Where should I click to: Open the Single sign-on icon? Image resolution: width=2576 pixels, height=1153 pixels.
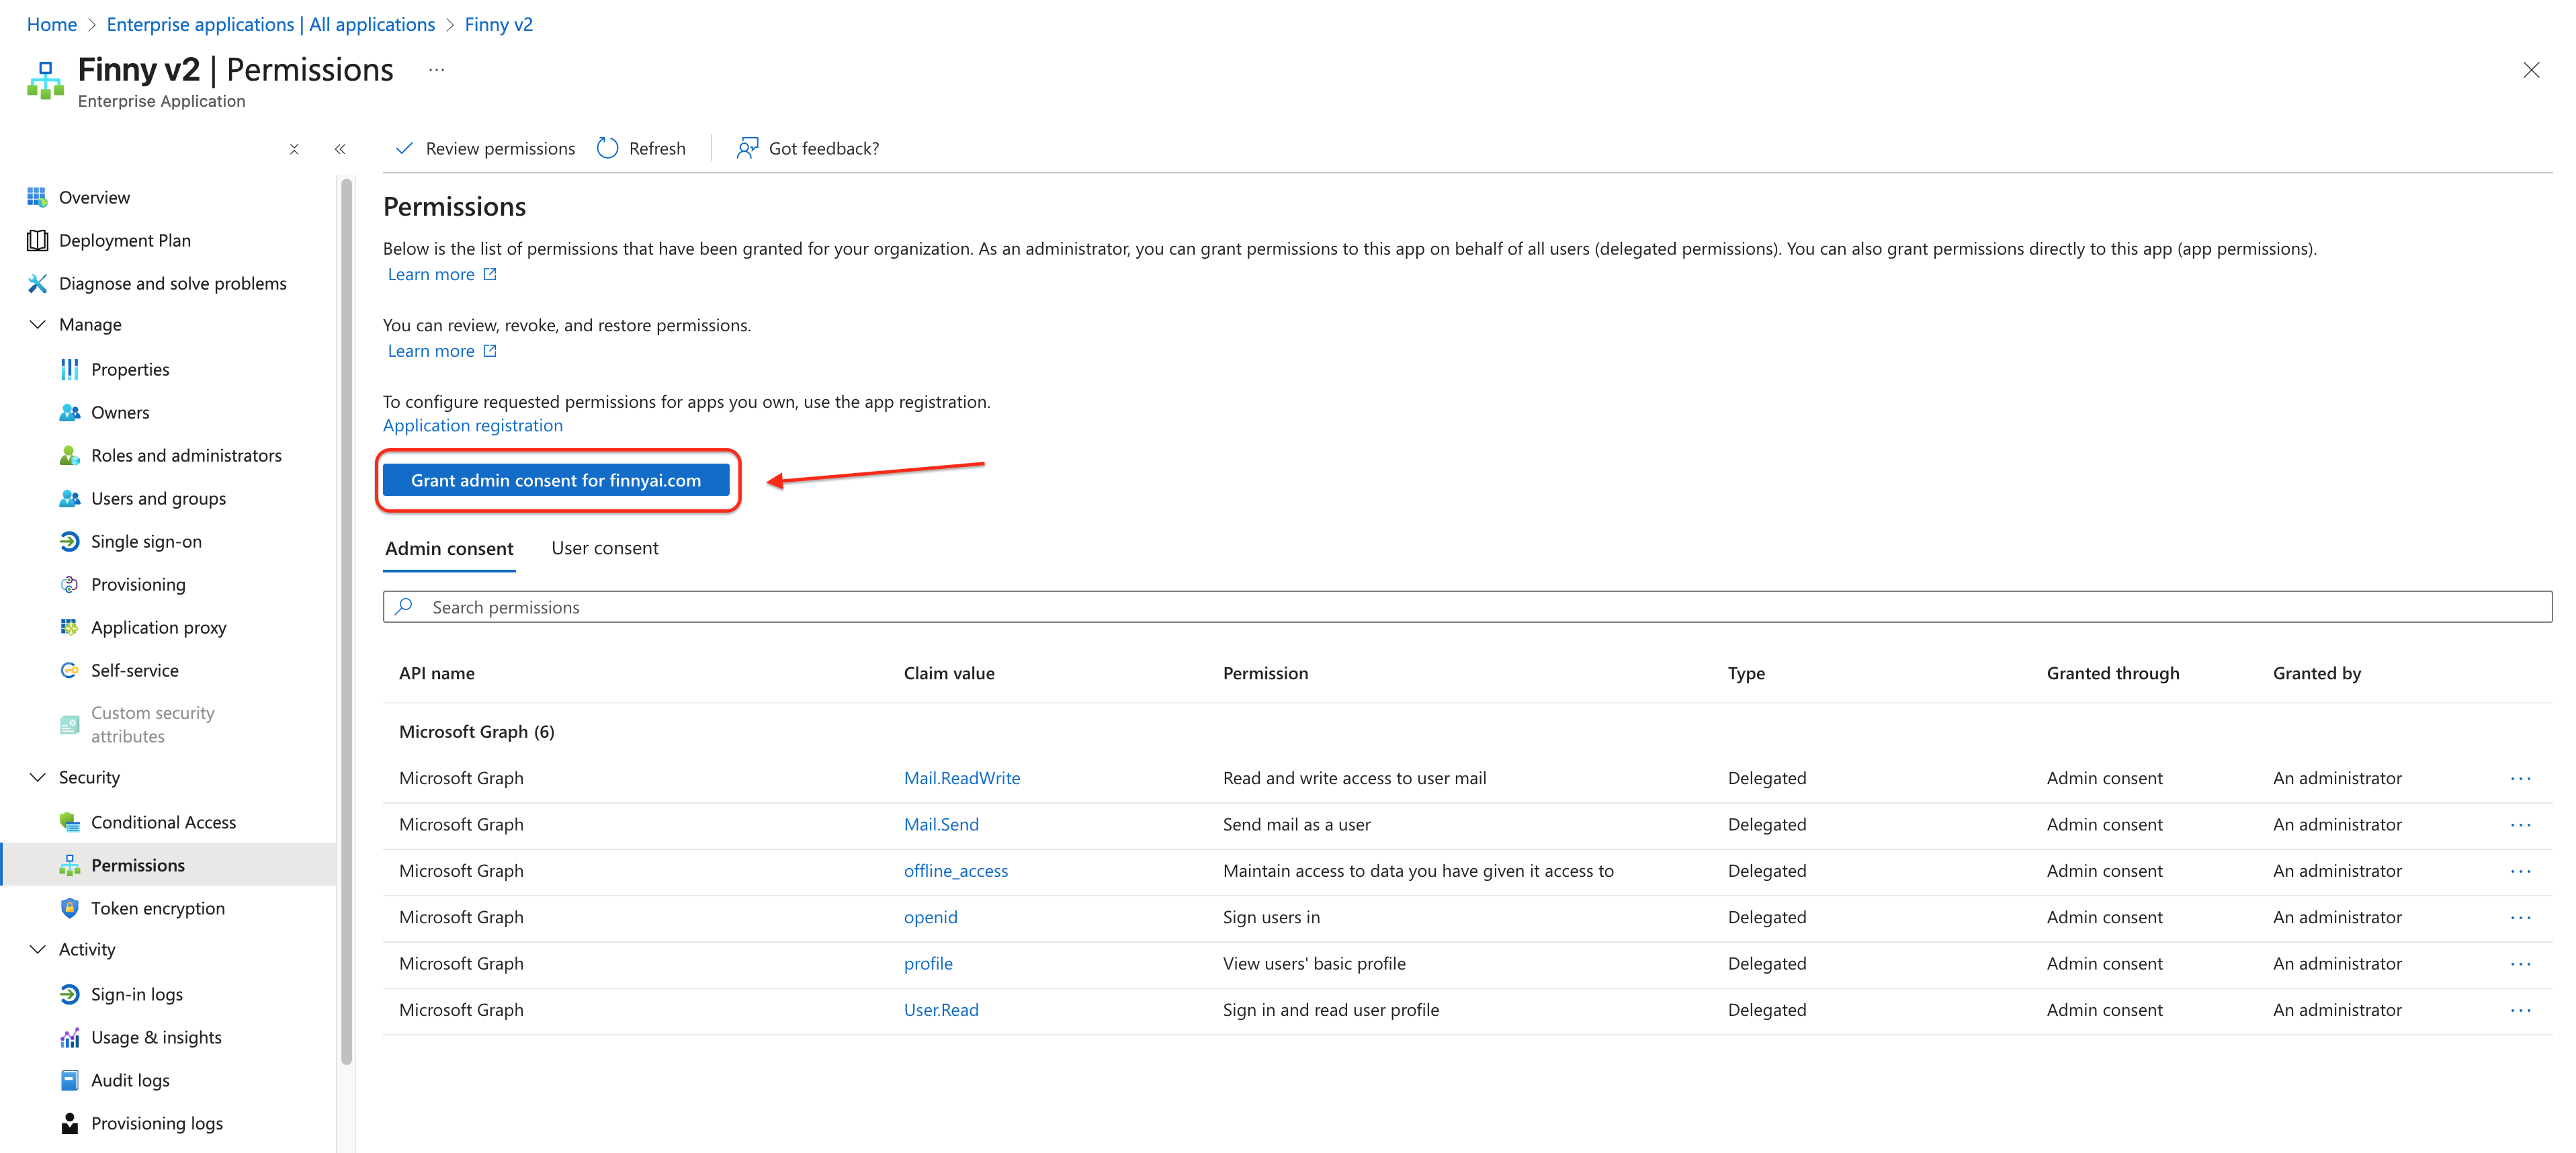coord(69,541)
